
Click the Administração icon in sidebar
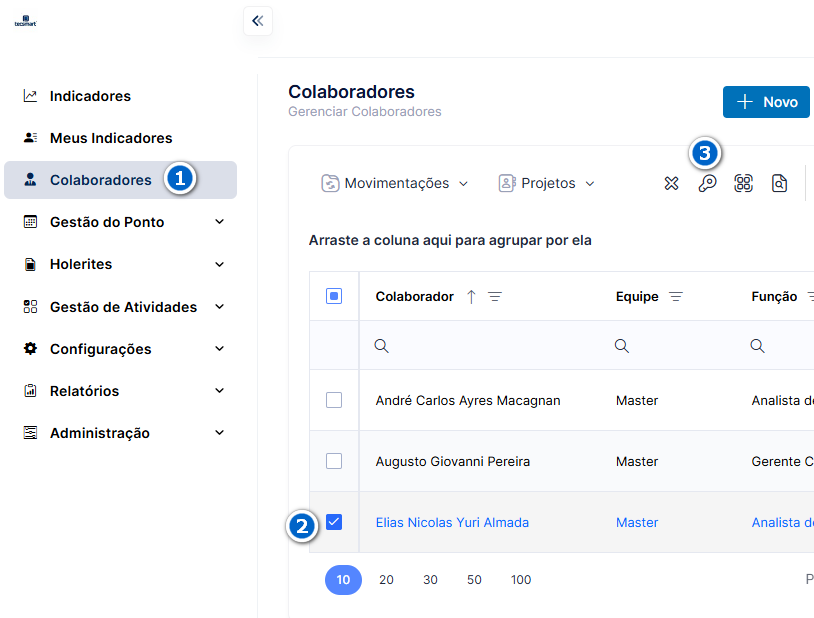(30, 433)
